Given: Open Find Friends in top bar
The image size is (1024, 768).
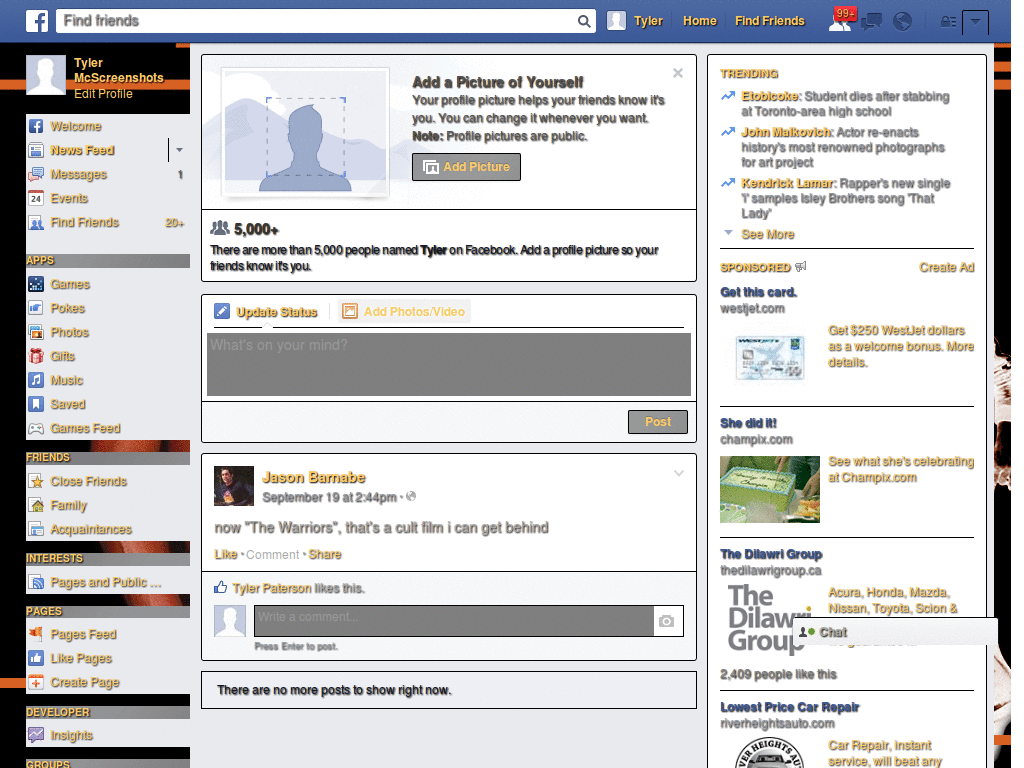Looking at the screenshot, I should (769, 21).
